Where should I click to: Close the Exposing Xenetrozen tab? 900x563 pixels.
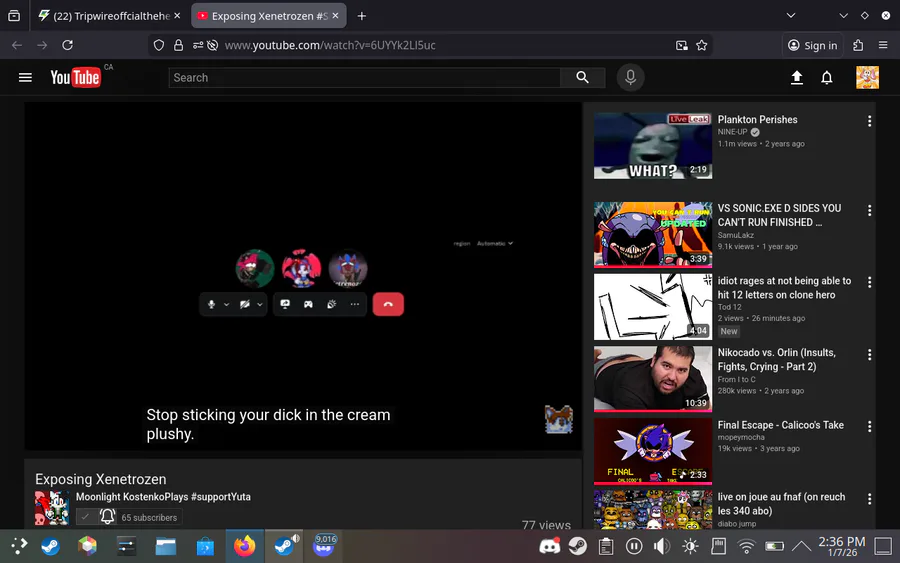(336, 15)
